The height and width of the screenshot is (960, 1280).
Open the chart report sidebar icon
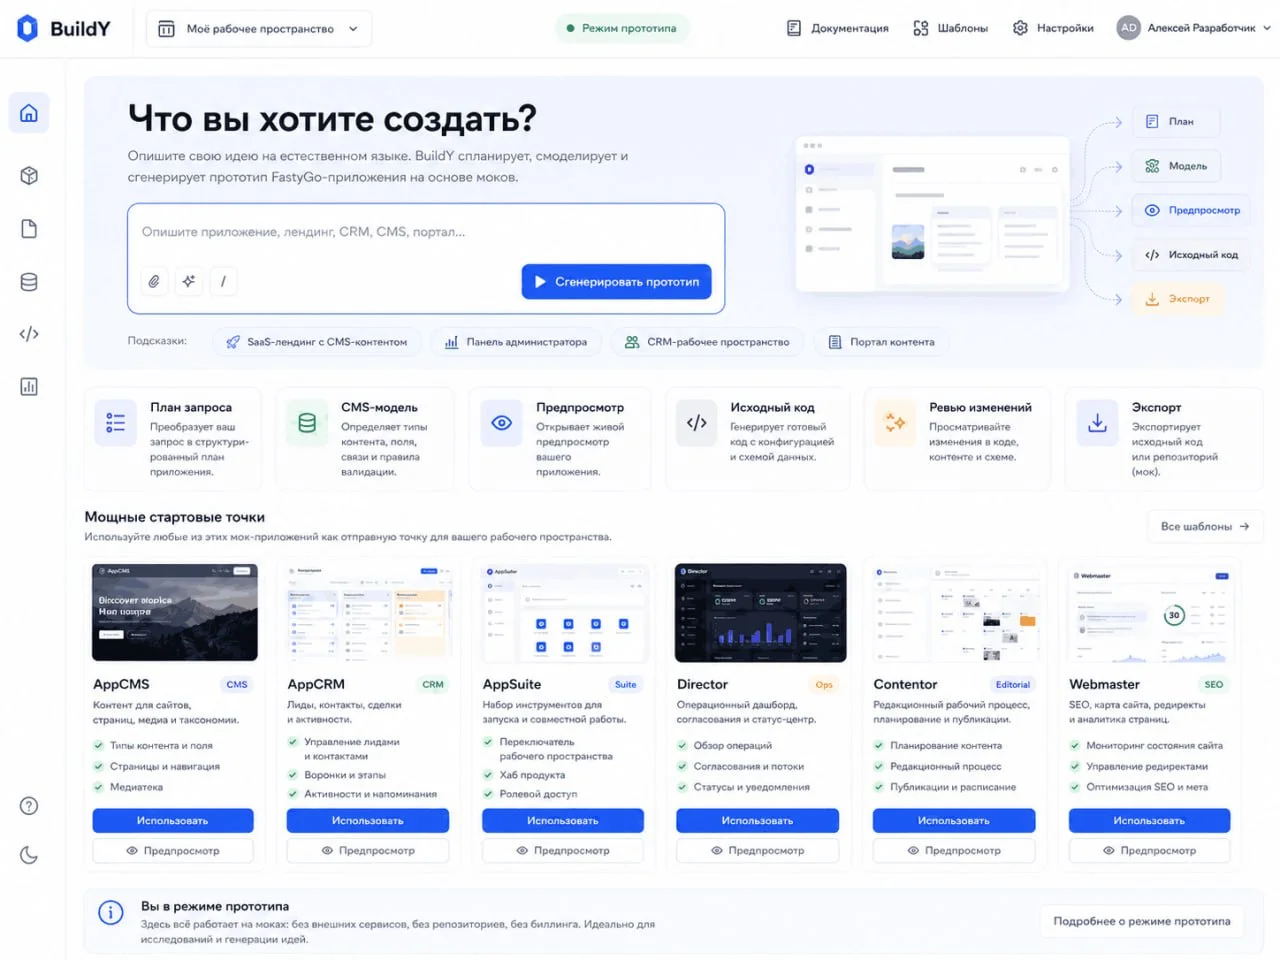point(29,387)
